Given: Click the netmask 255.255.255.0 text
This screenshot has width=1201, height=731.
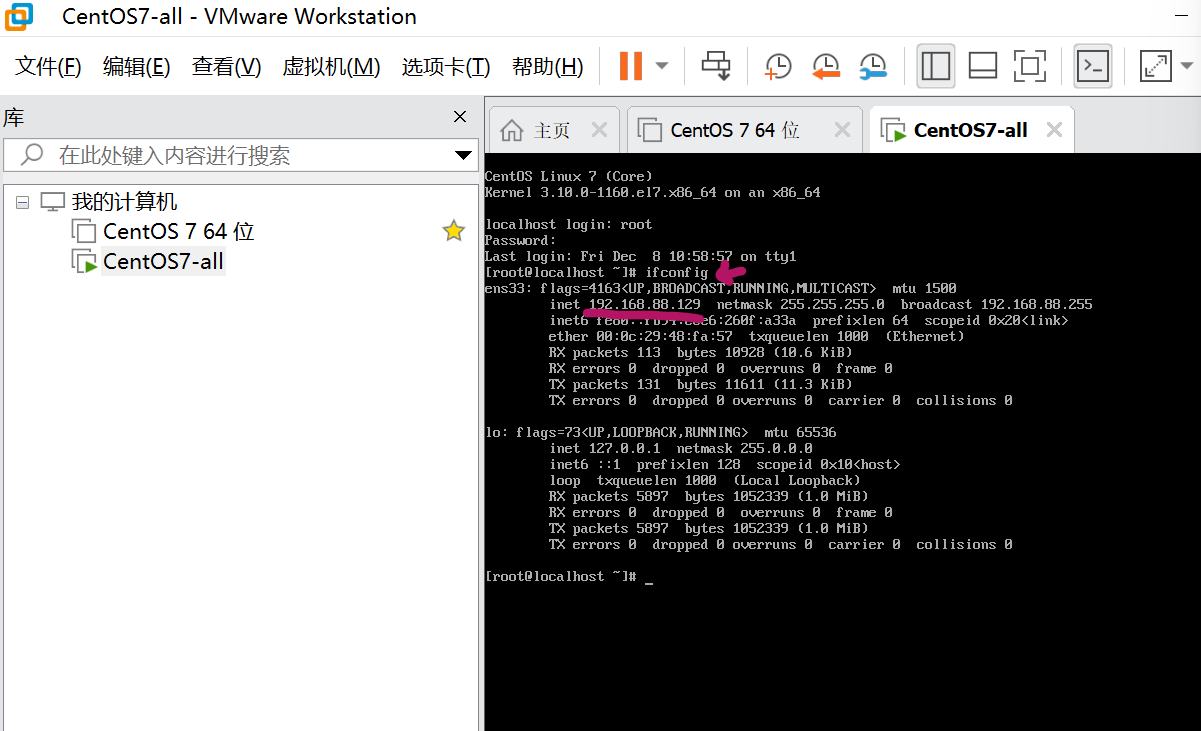Looking at the screenshot, I should [800, 304].
